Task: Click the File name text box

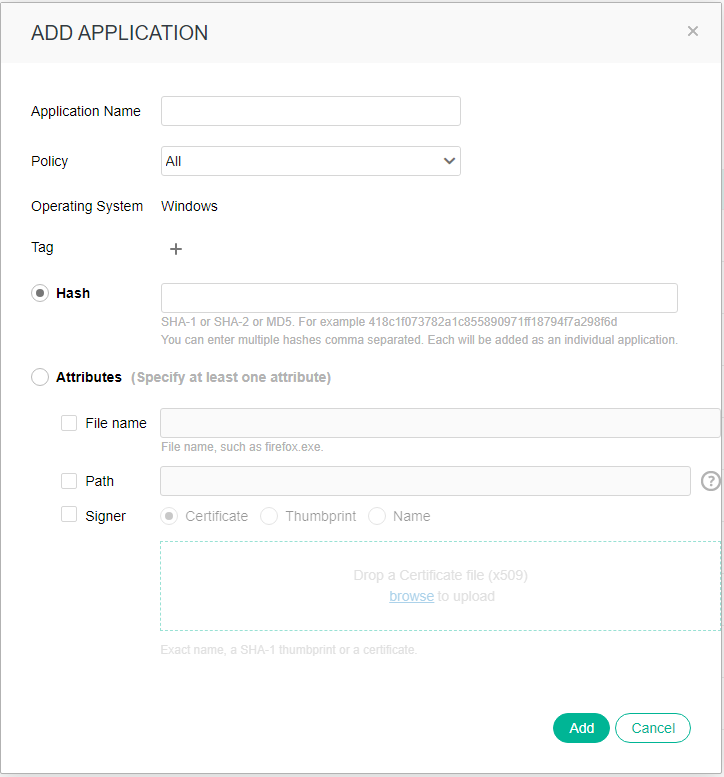Action: (440, 423)
